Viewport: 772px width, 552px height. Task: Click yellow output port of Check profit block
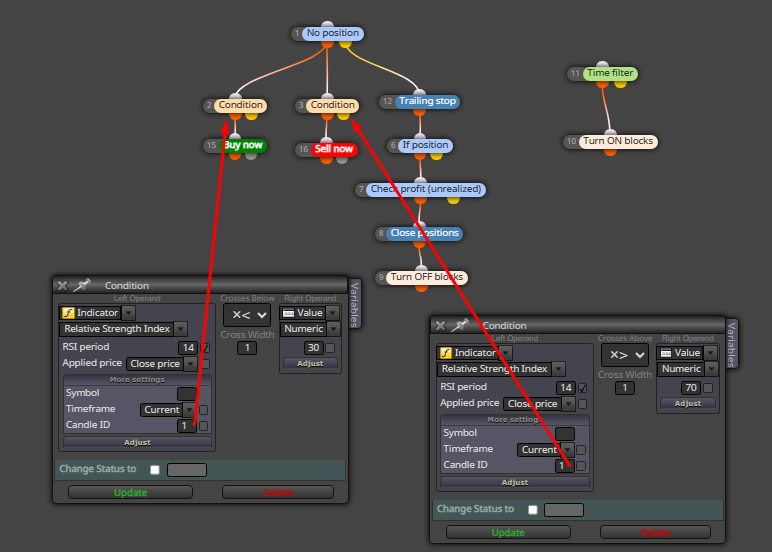tap(453, 200)
